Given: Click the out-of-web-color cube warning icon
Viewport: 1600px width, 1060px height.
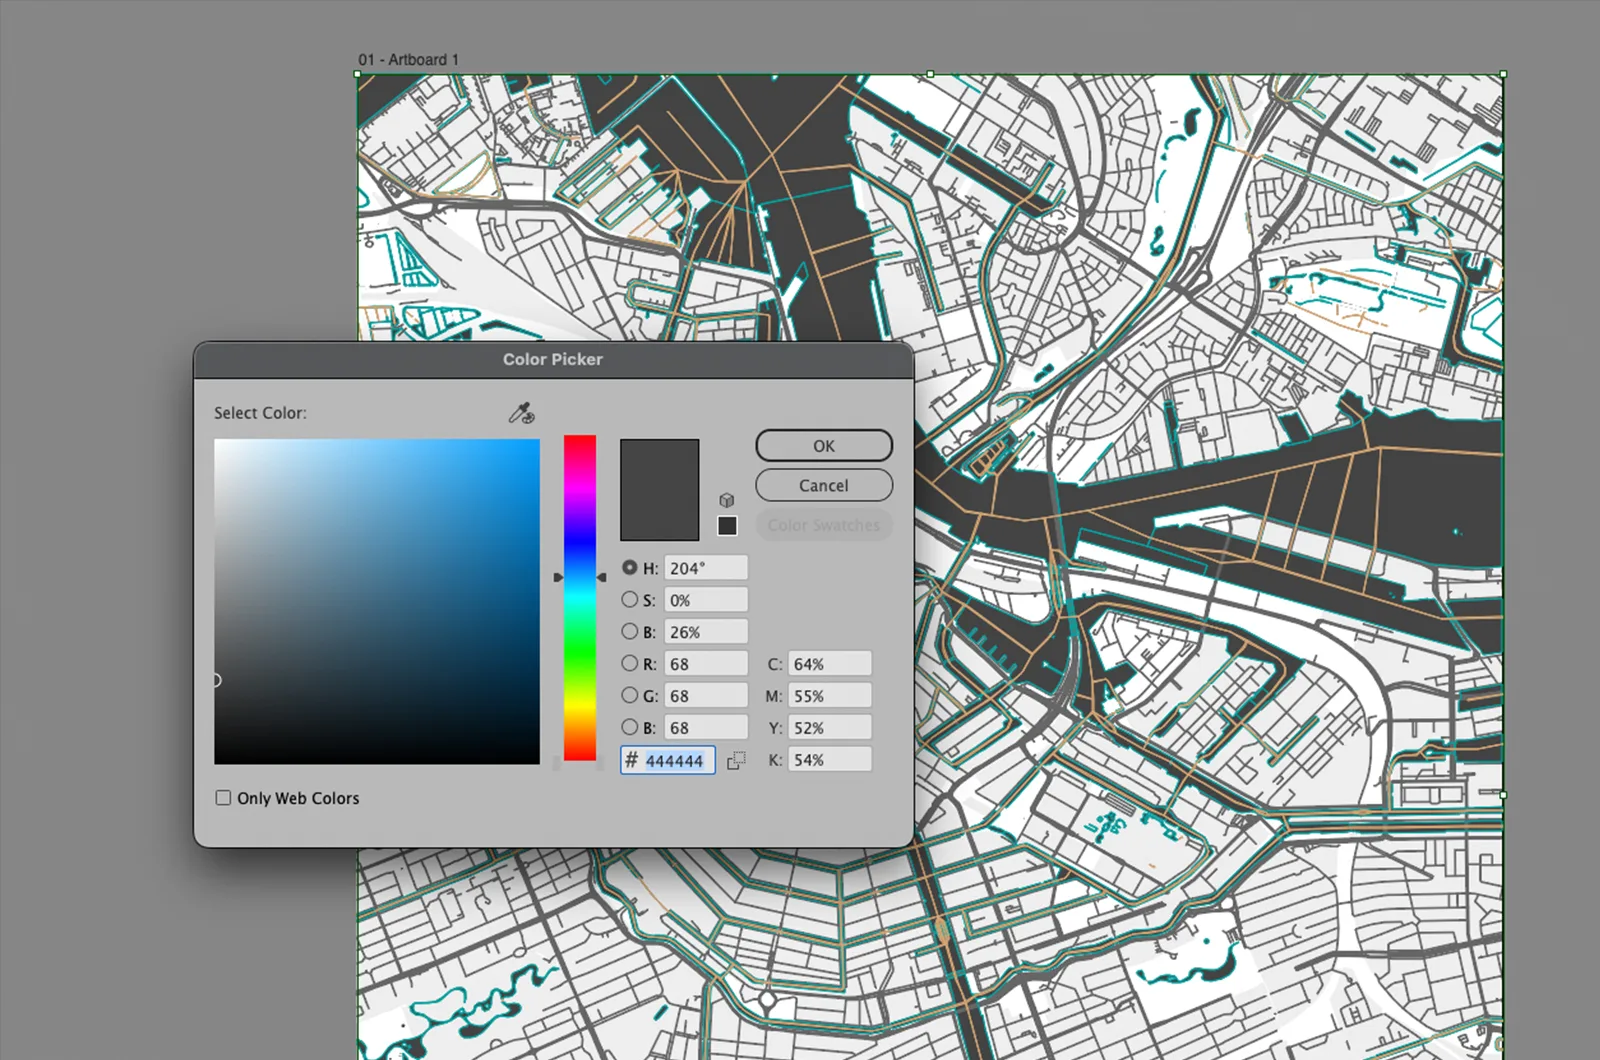Looking at the screenshot, I should (x=727, y=500).
